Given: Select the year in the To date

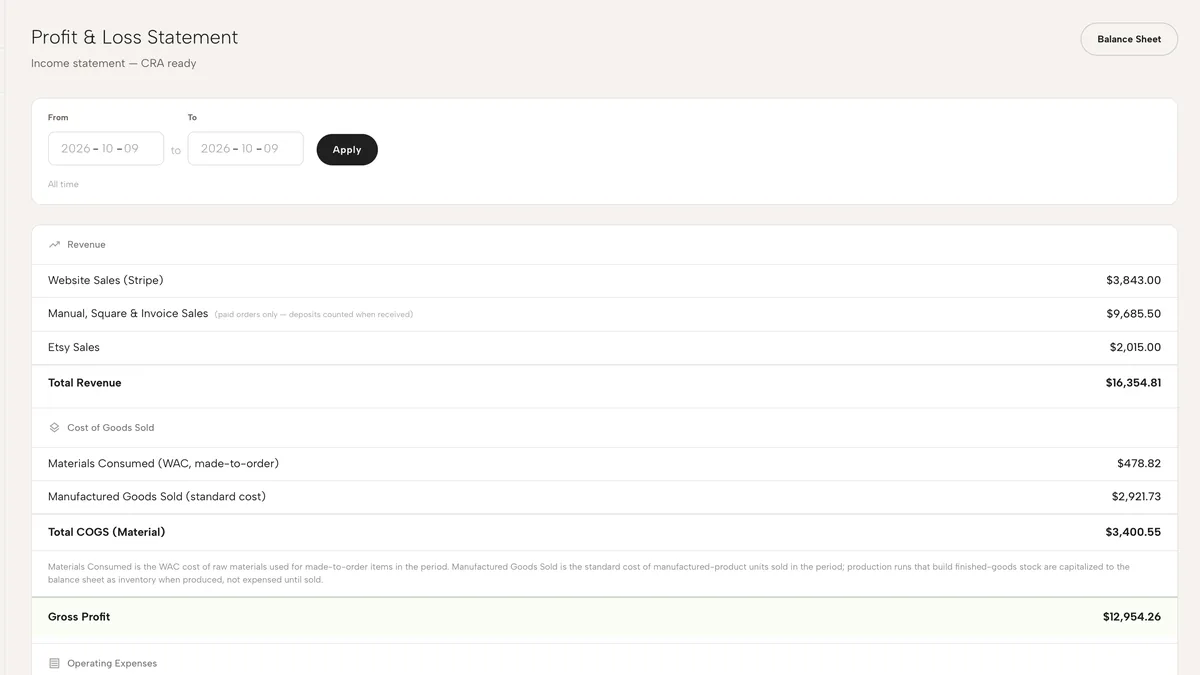Looking at the screenshot, I should pyautogui.click(x=216, y=149).
